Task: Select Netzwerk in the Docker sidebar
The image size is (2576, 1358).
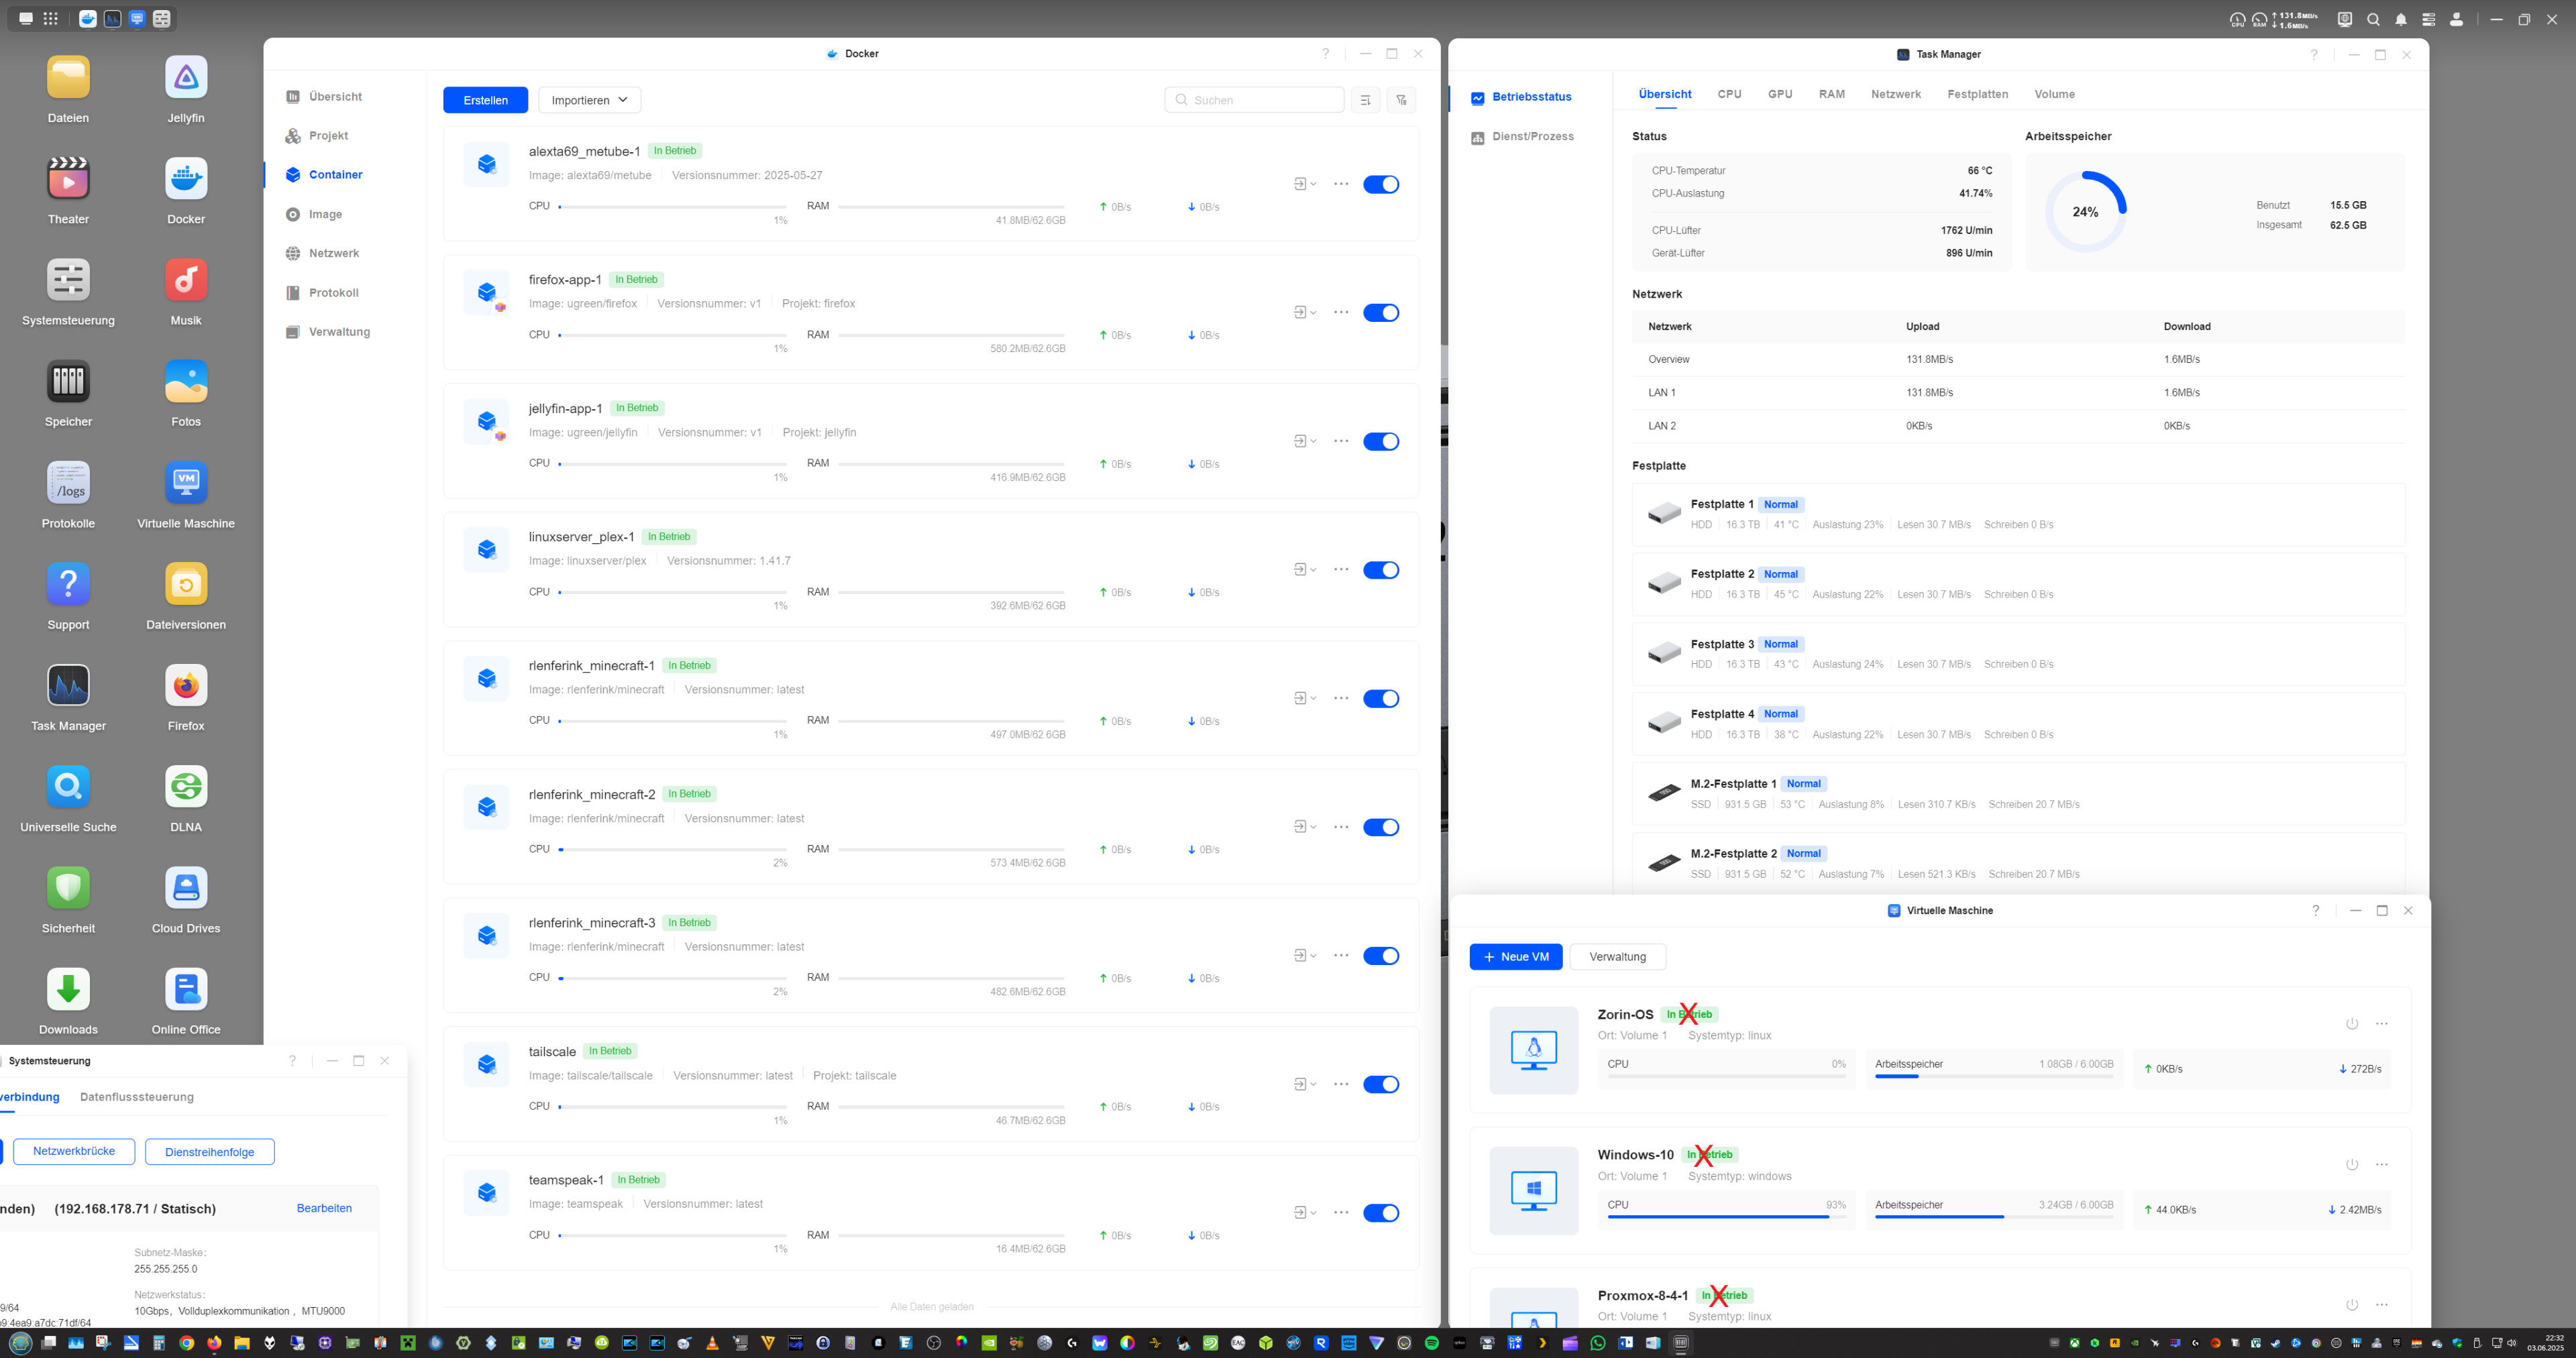Action: point(333,254)
